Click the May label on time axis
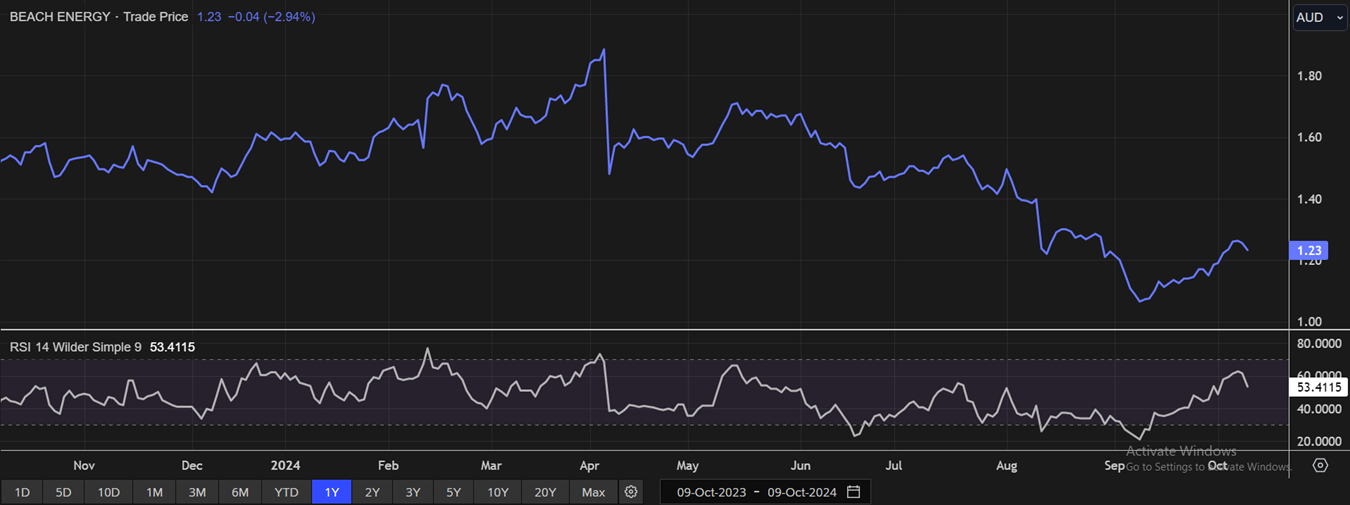 687,466
